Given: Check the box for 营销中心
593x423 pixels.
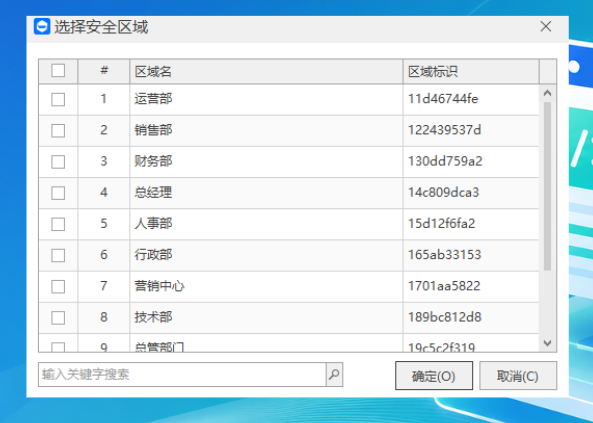Looking at the screenshot, I should tap(58, 286).
